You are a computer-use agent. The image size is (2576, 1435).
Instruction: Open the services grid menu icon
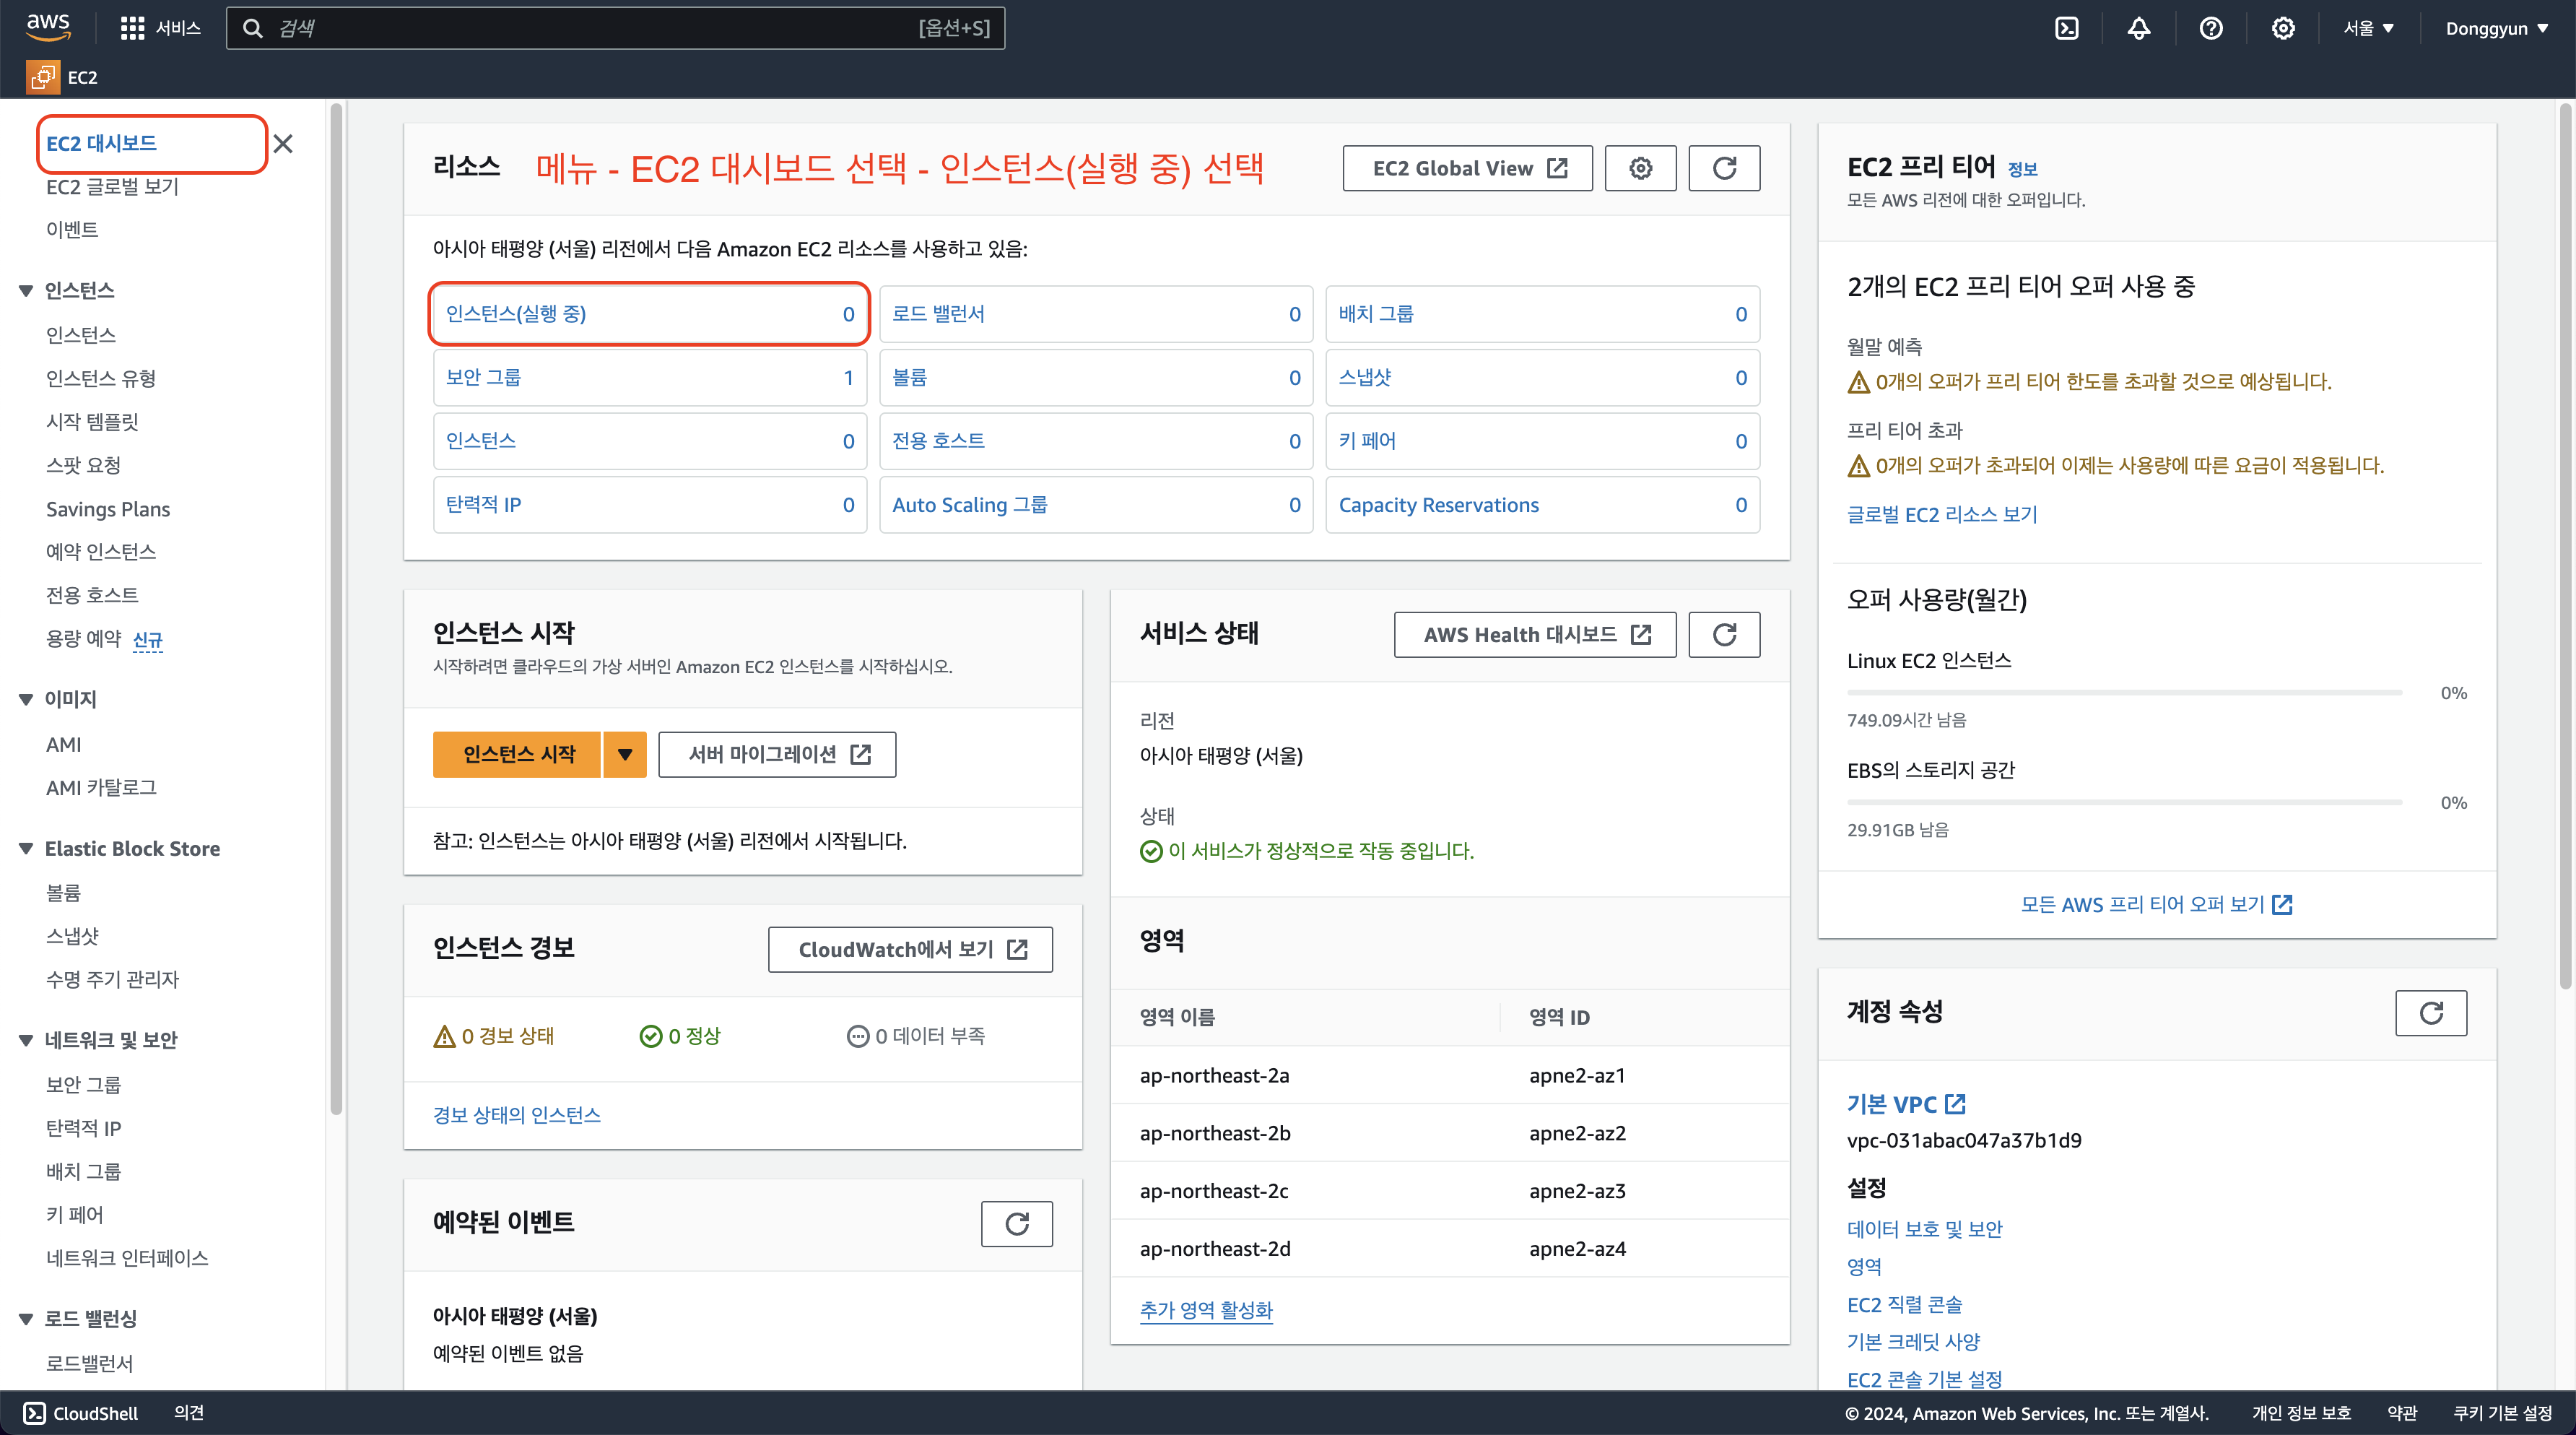pyautogui.click(x=132, y=28)
